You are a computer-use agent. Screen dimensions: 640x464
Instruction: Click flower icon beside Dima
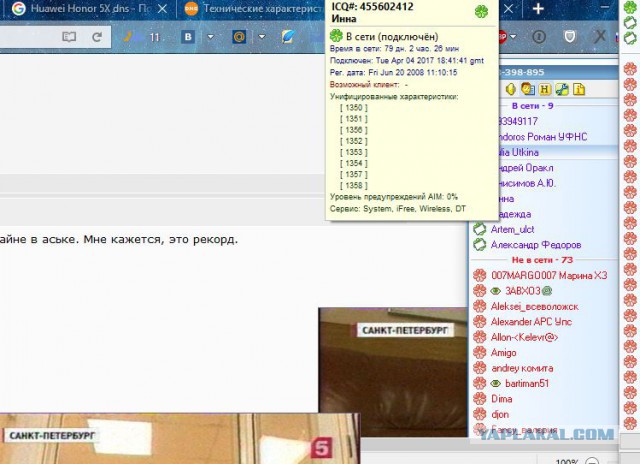(x=480, y=399)
